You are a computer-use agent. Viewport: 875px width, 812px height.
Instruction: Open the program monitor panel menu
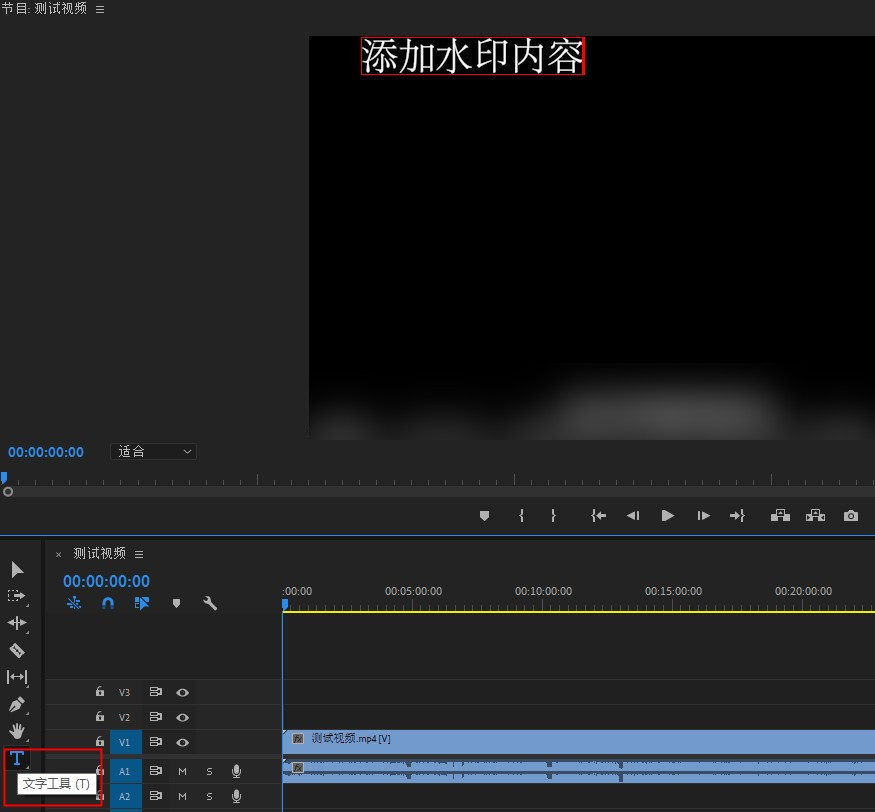(x=99, y=8)
